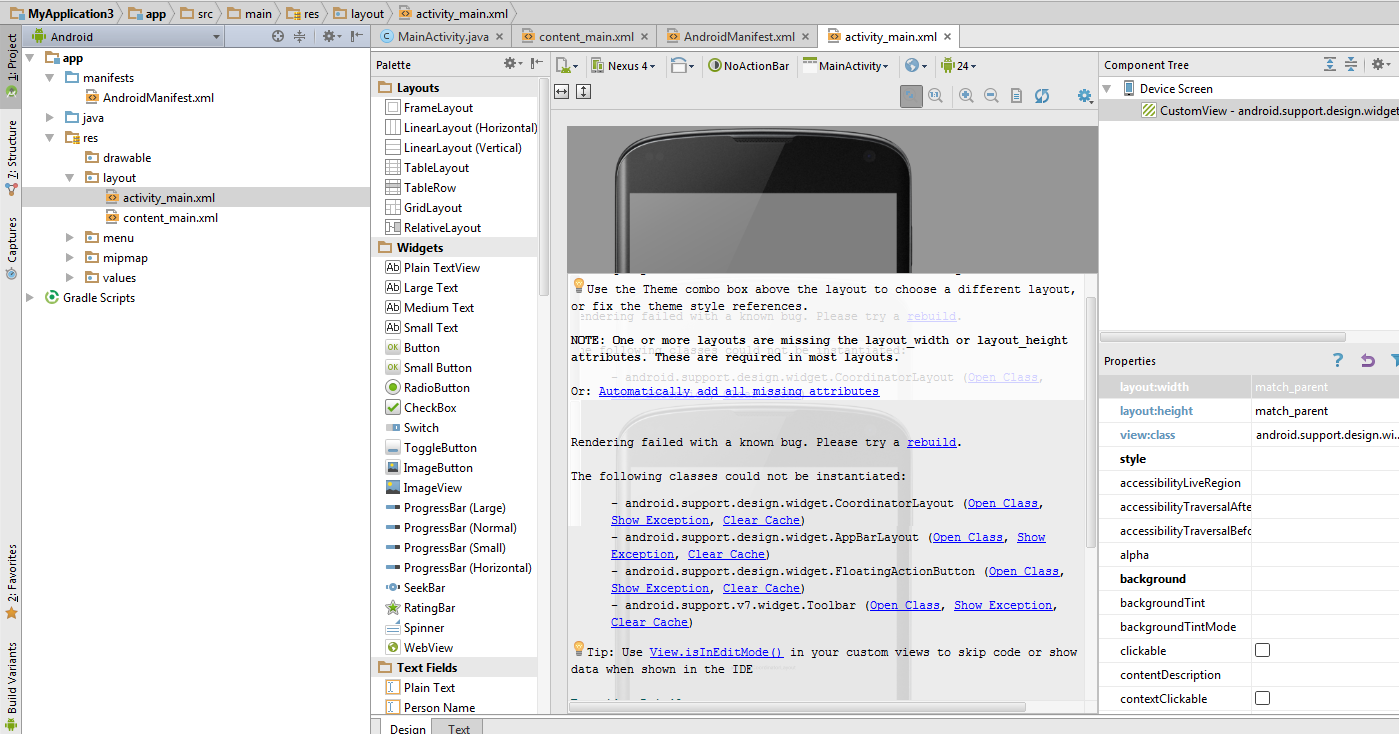
Task: Open the Project panel gear menu
Action: point(330,36)
